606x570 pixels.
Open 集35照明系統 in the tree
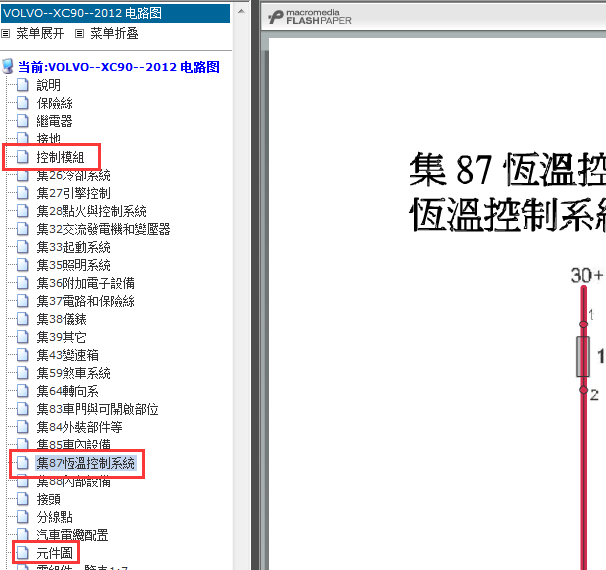tap(73, 265)
